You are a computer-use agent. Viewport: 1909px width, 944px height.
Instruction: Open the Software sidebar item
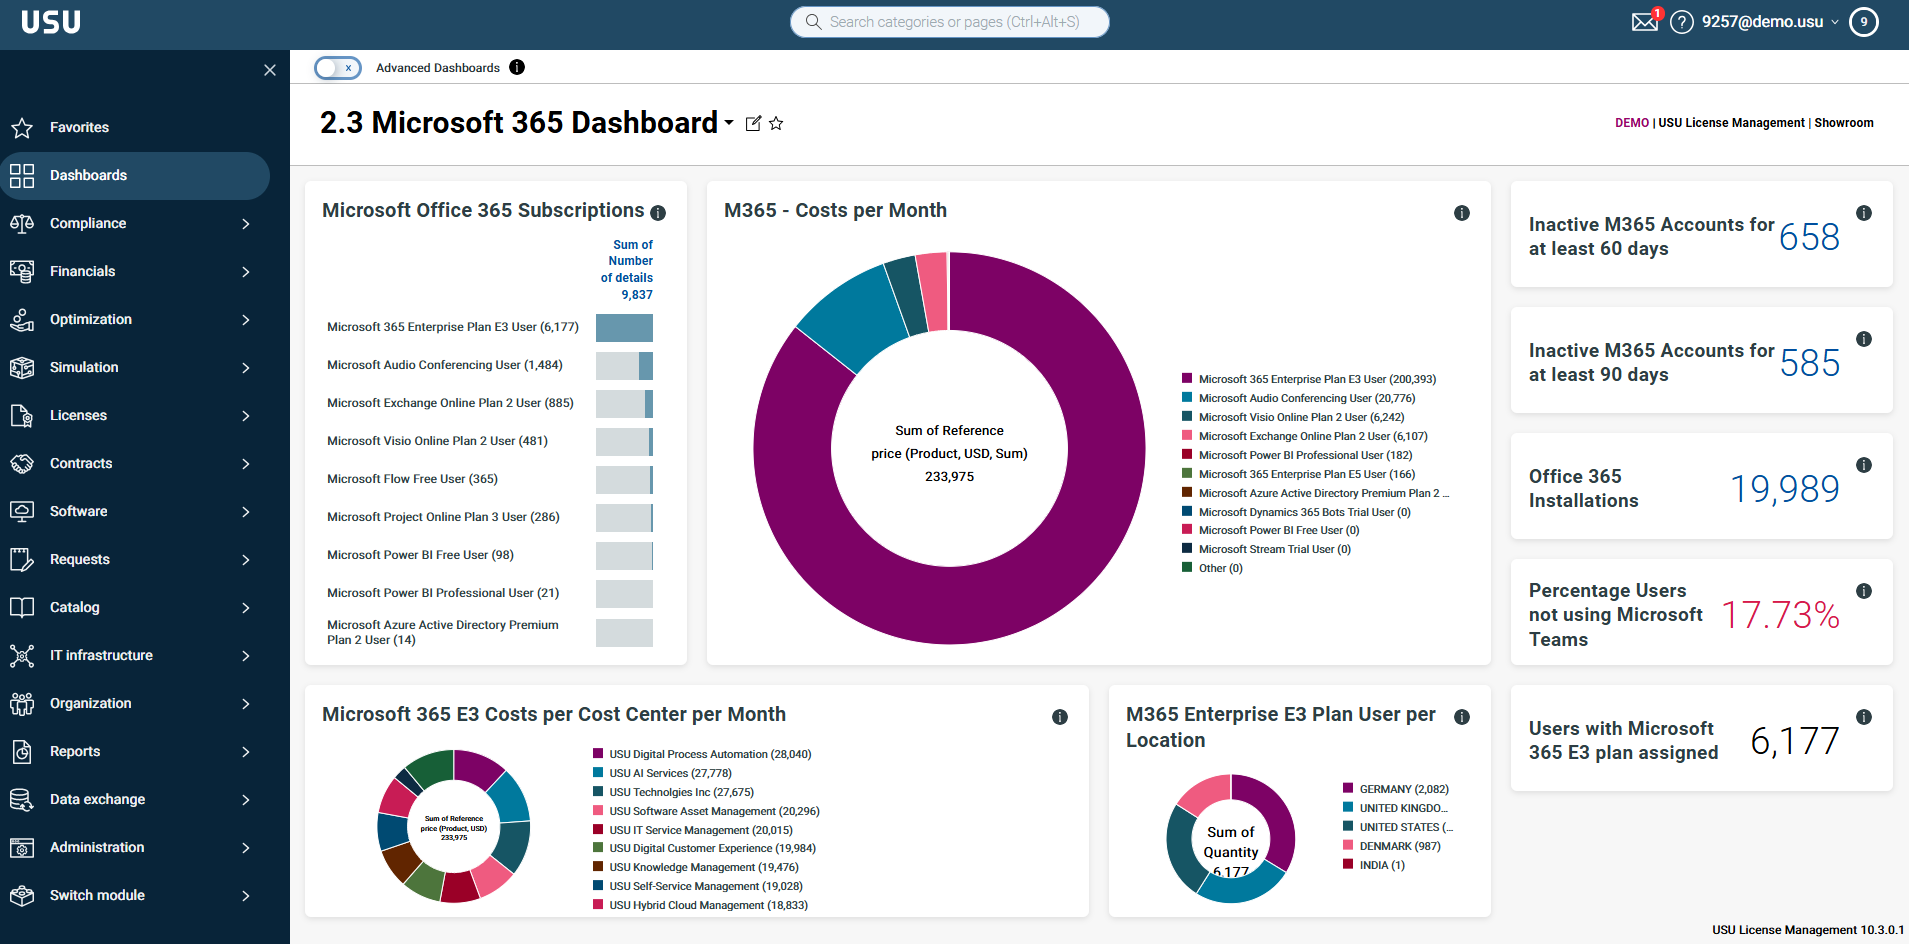pyautogui.click(x=135, y=511)
